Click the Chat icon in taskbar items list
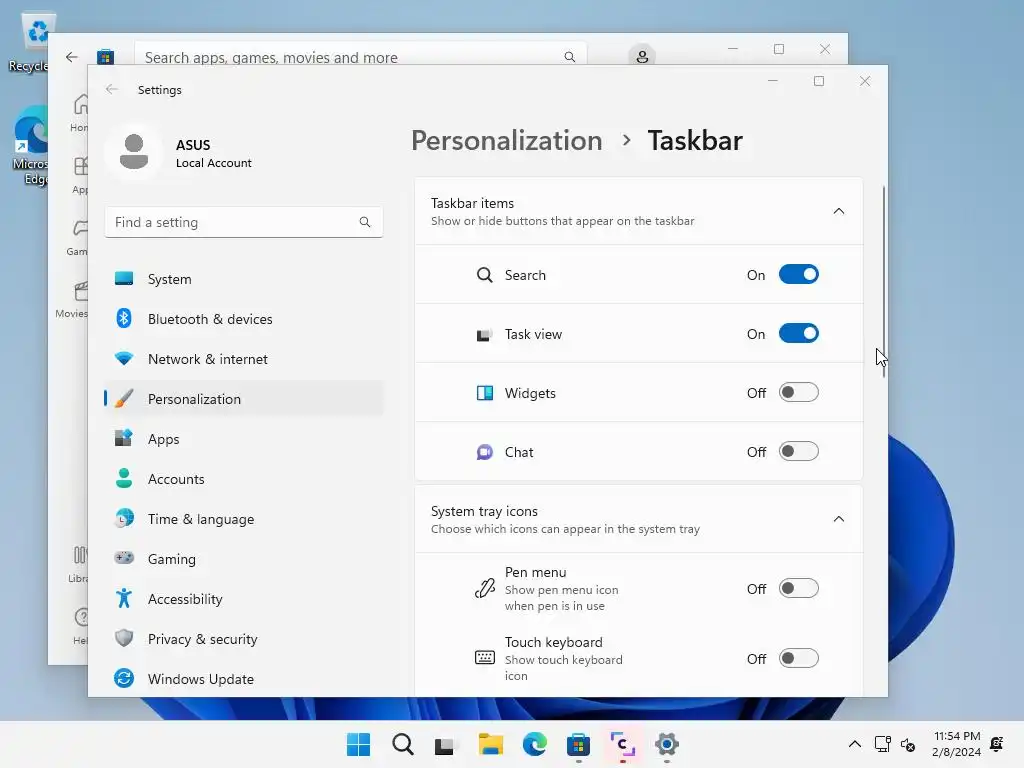 (485, 452)
